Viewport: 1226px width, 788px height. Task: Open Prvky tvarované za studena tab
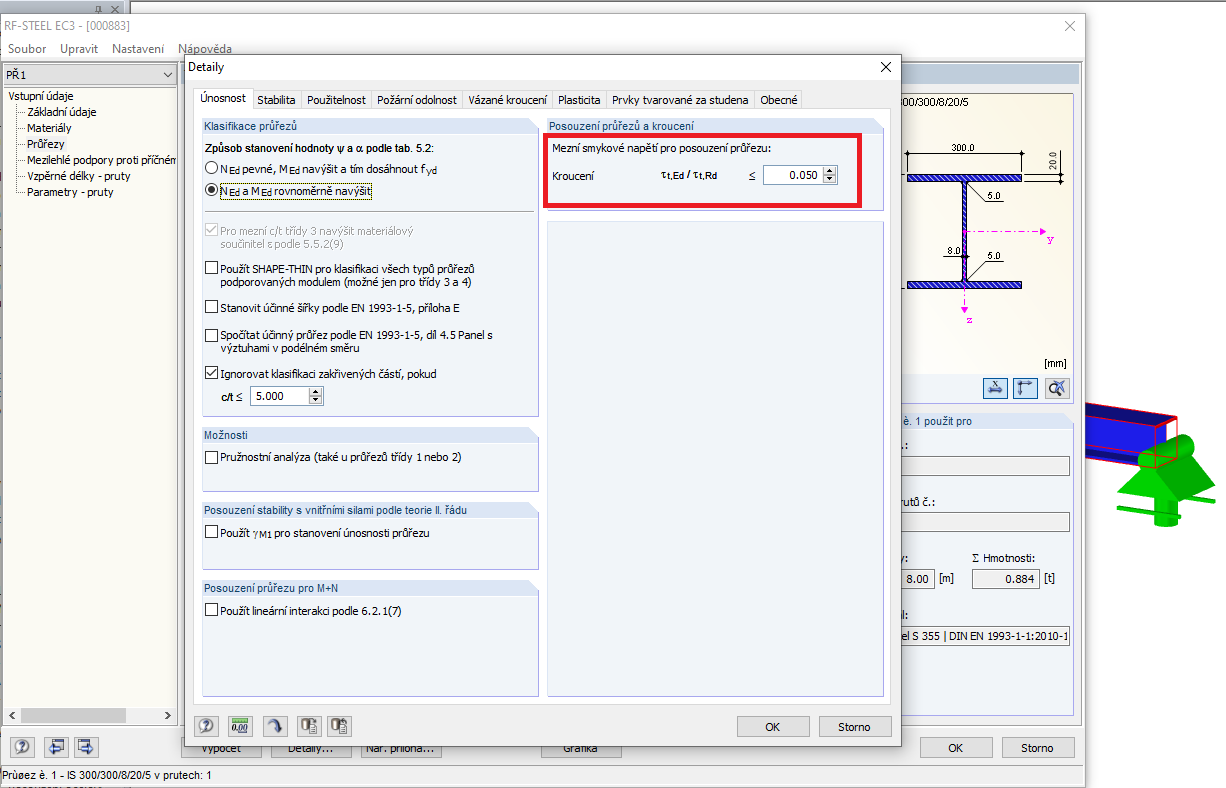click(680, 100)
